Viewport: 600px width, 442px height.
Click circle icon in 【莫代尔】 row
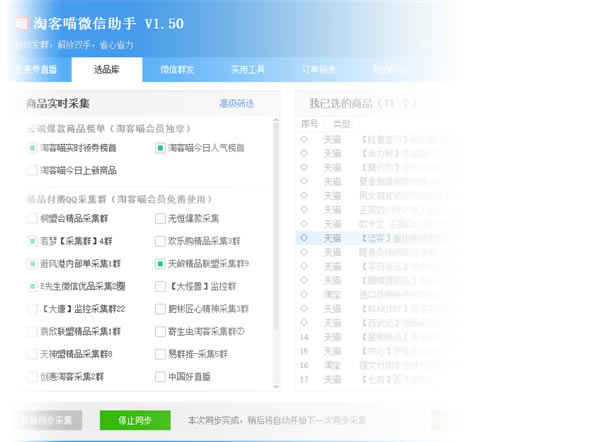coord(304,167)
